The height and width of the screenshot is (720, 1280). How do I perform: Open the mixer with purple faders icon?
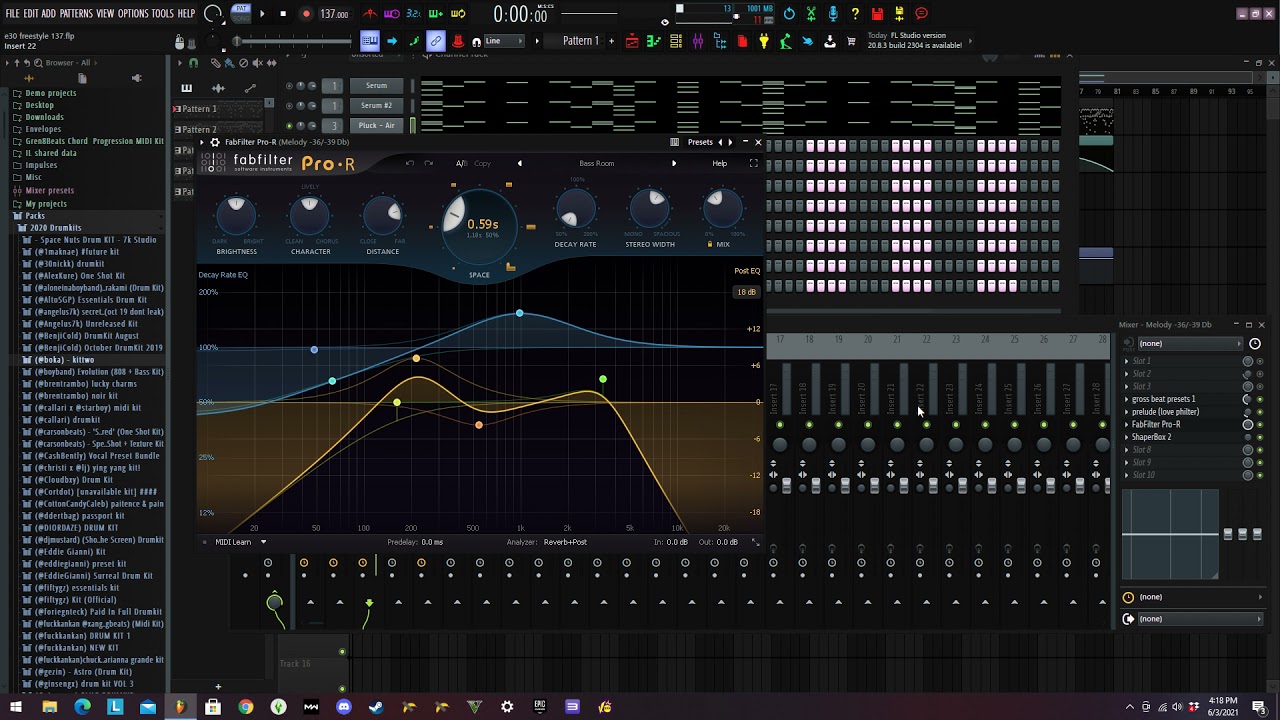pyautogui.click(x=697, y=41)
